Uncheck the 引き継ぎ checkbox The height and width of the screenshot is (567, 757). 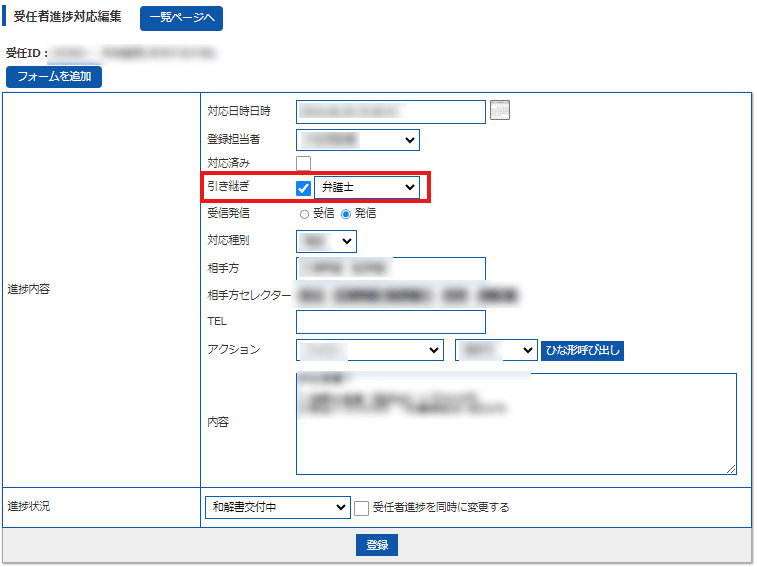(x=304, y=188)
